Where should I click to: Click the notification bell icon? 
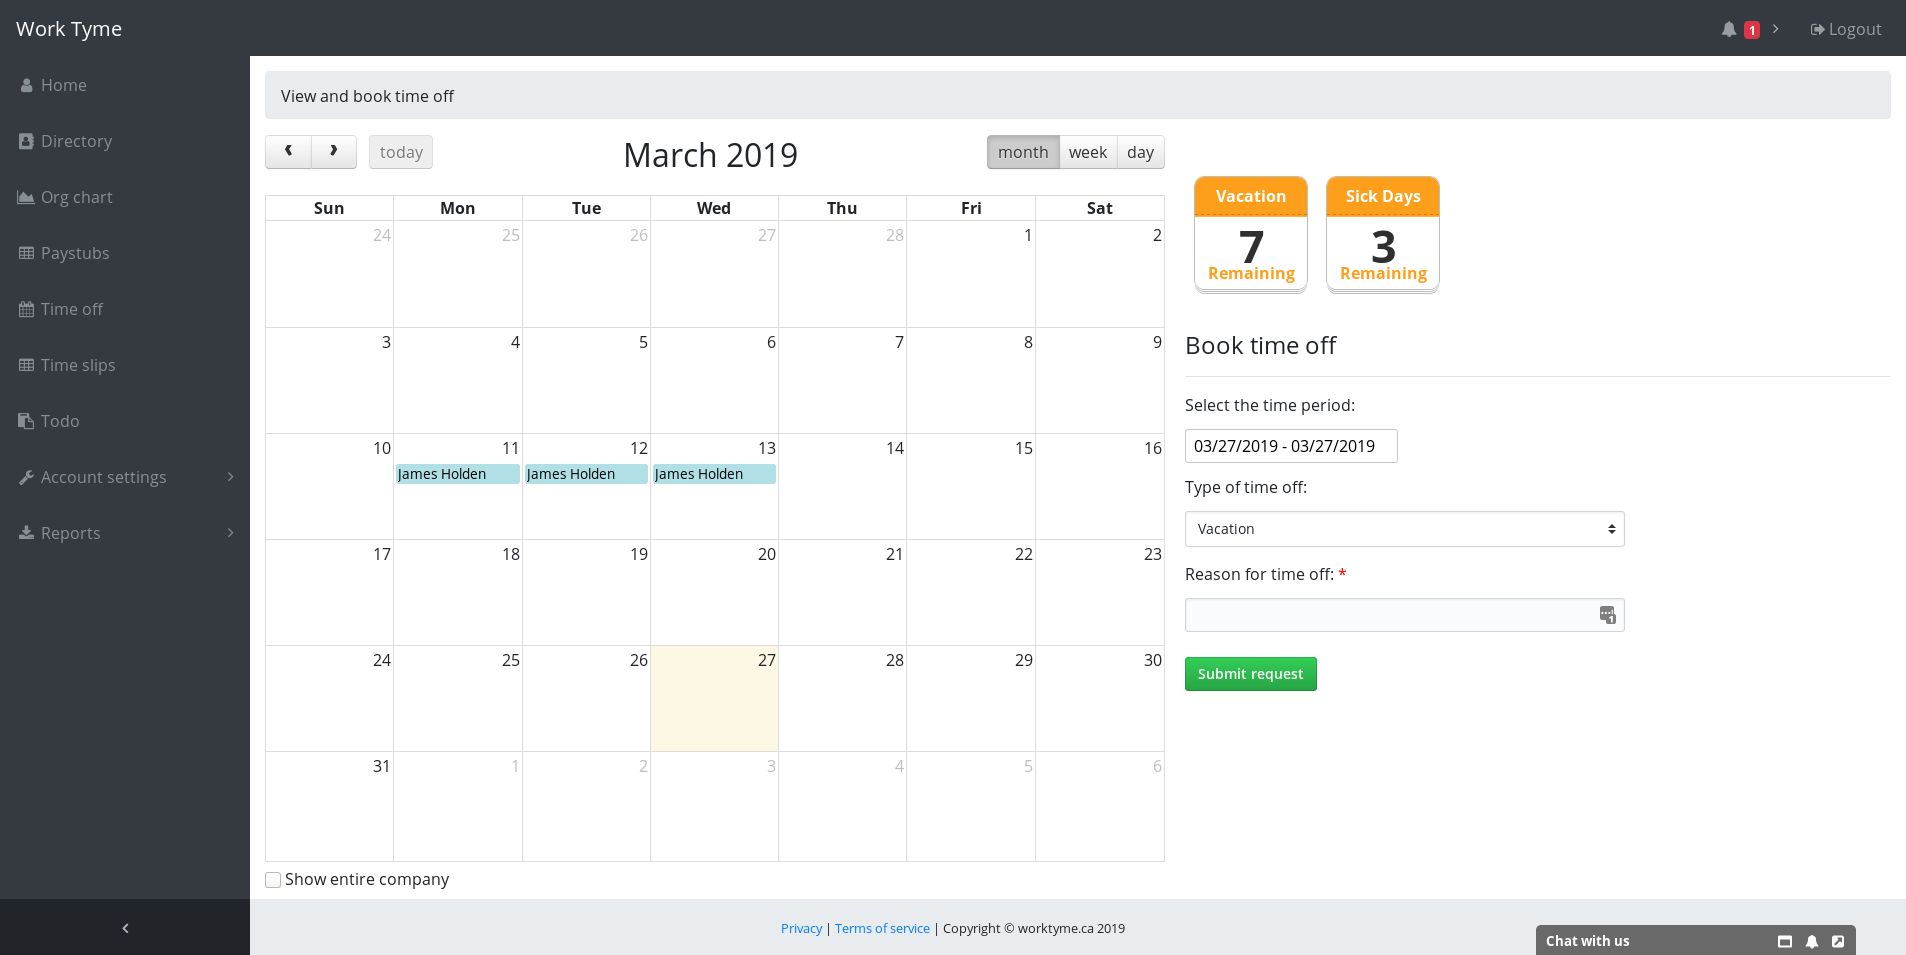point(1728,30)
